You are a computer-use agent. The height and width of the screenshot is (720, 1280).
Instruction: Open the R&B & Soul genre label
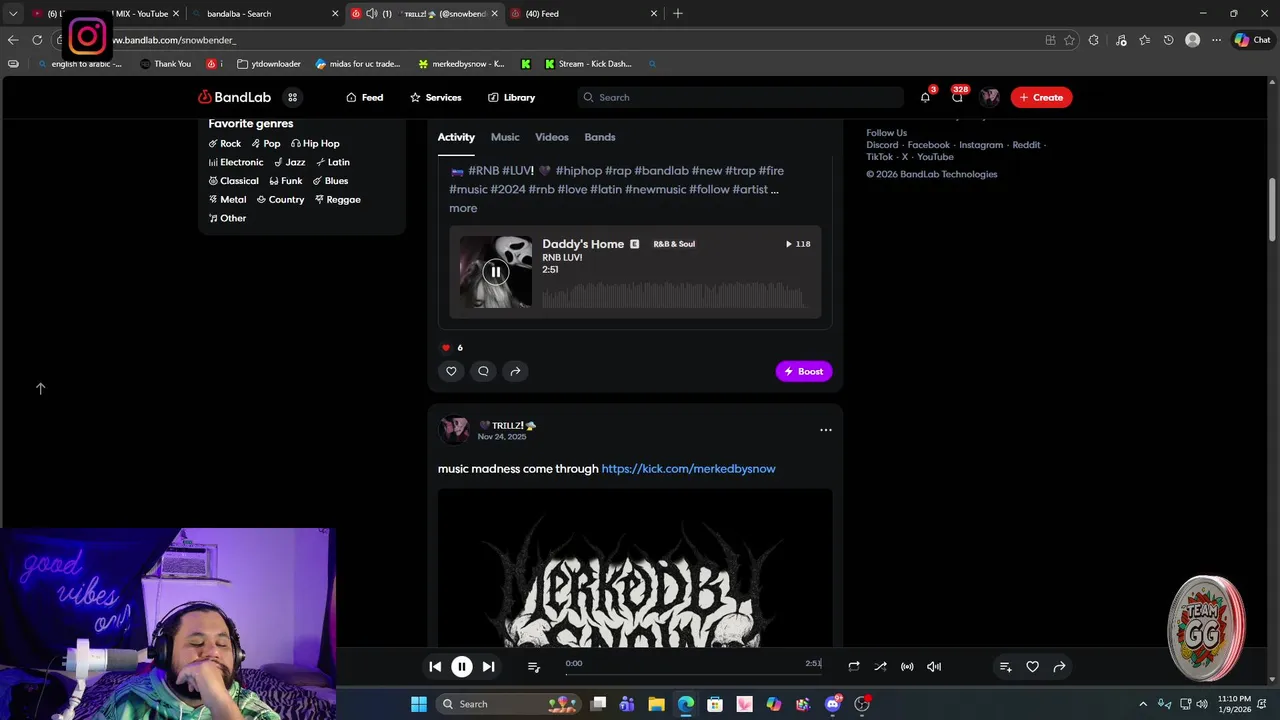674,244
